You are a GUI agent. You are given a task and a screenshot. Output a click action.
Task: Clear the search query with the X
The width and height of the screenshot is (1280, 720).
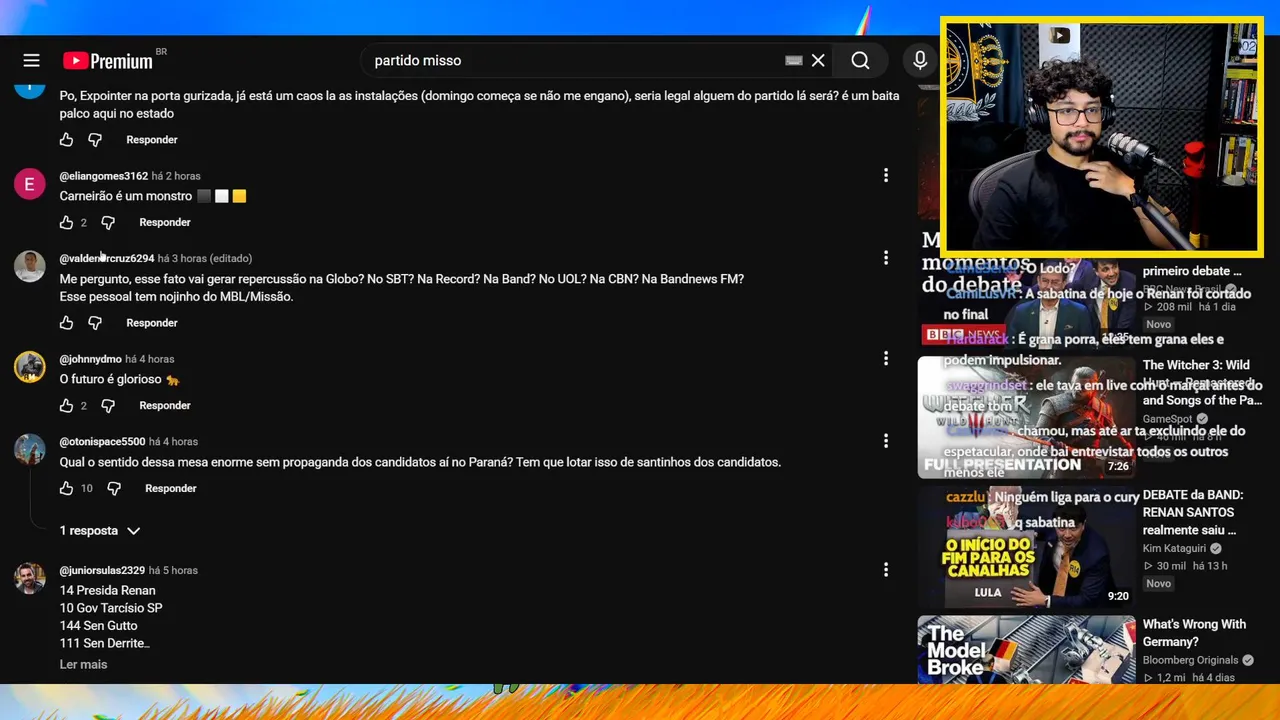(818, 61)
